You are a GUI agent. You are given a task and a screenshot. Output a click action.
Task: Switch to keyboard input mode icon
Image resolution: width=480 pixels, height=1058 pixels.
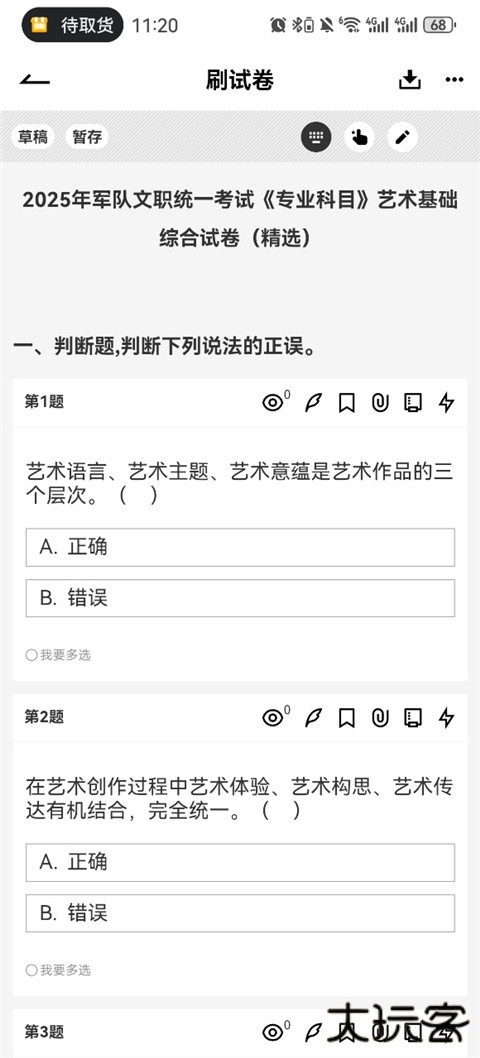point(316,138)
